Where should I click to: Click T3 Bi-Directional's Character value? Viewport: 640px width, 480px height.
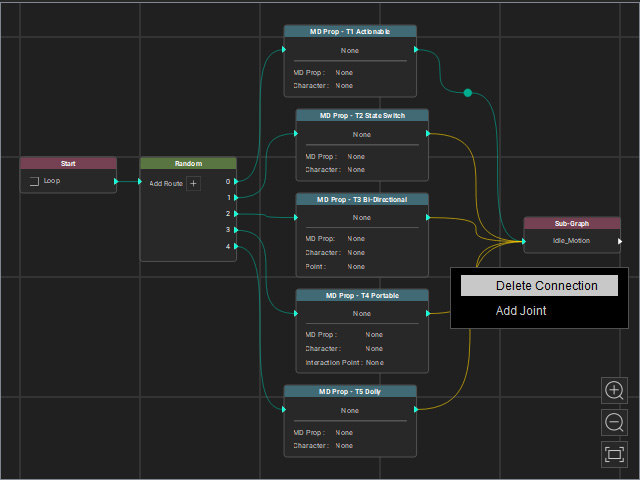pos(356,253)
